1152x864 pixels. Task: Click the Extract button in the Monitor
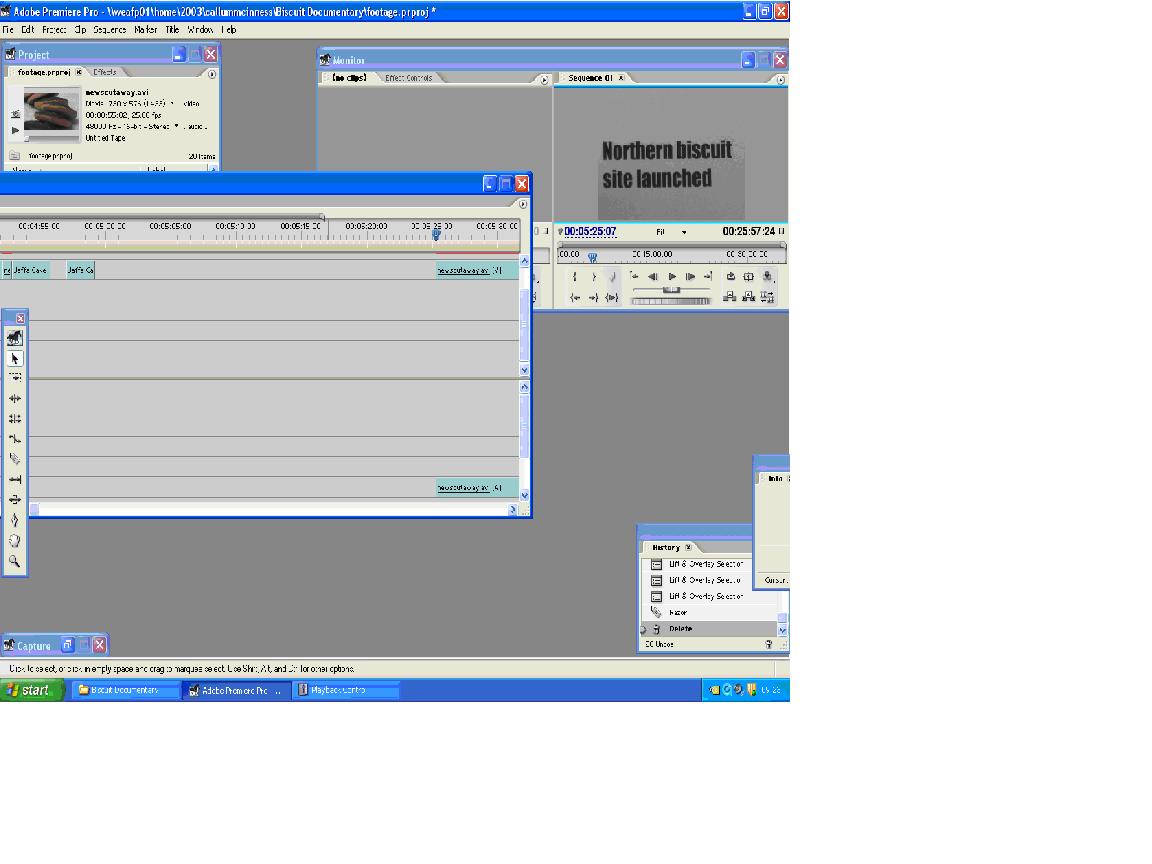(749, 297)
